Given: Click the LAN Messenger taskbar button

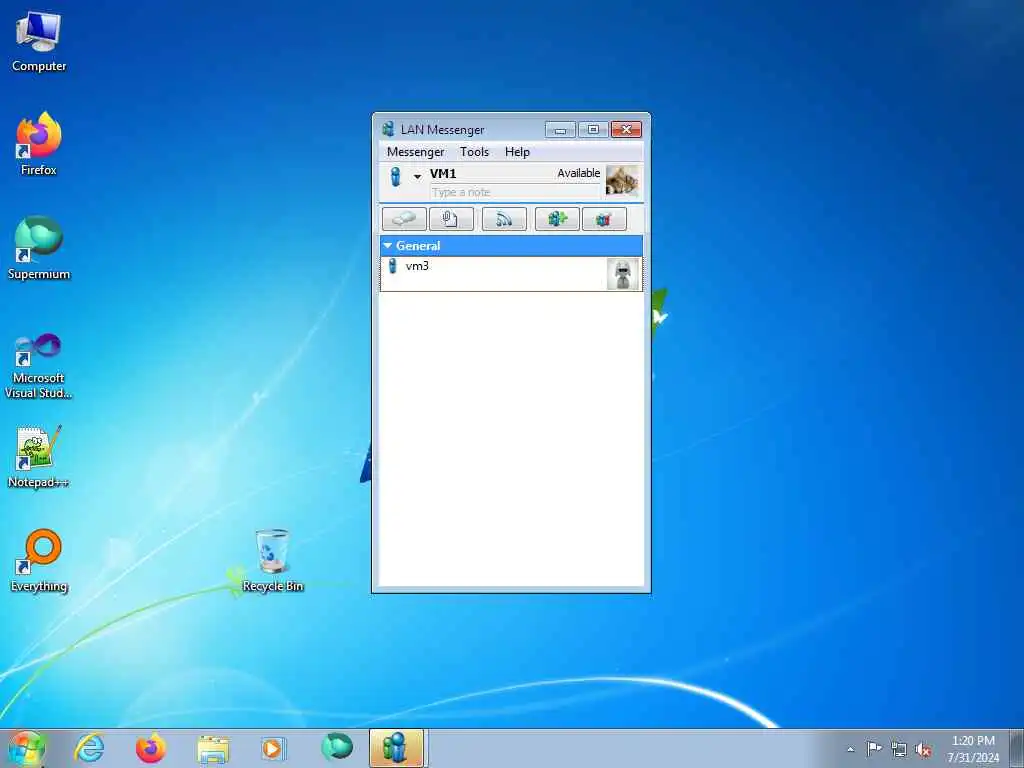Looking at the screenshot, I should click(x=397, y=748).
